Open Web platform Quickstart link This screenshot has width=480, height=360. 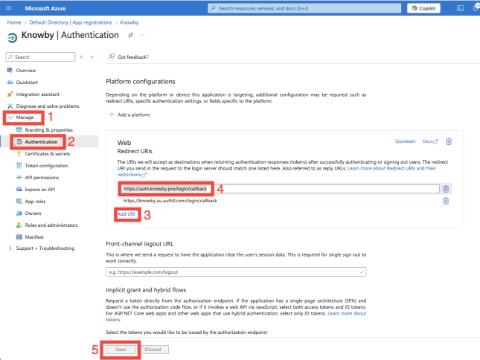pos(405,141)
